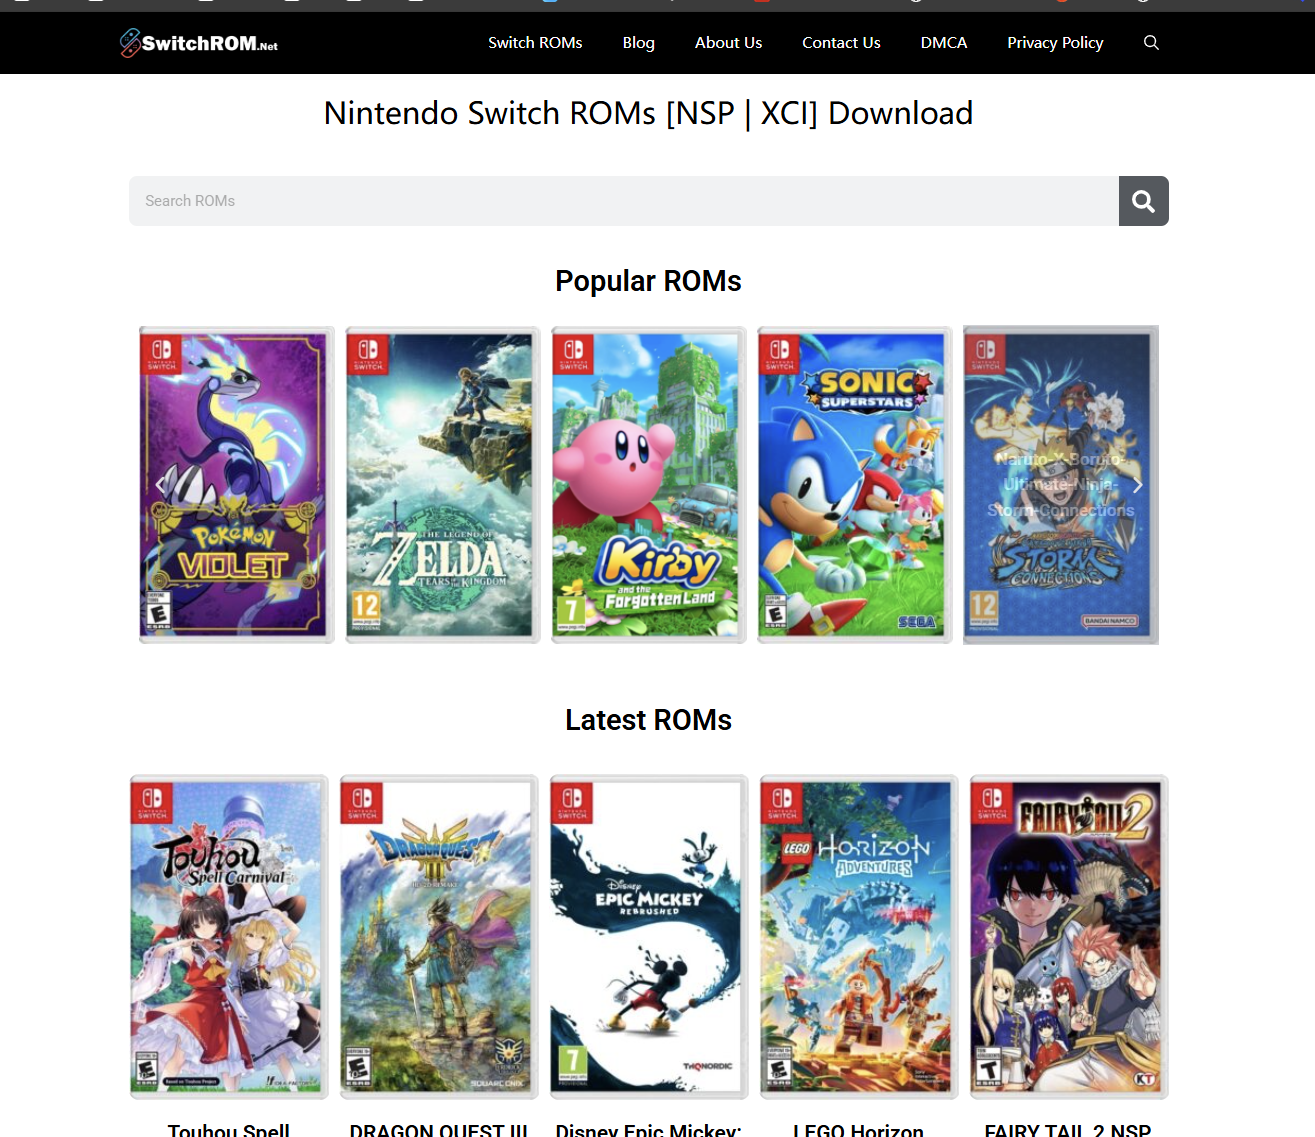Open Touhou Spell Carnival cover image

(229, 937)
